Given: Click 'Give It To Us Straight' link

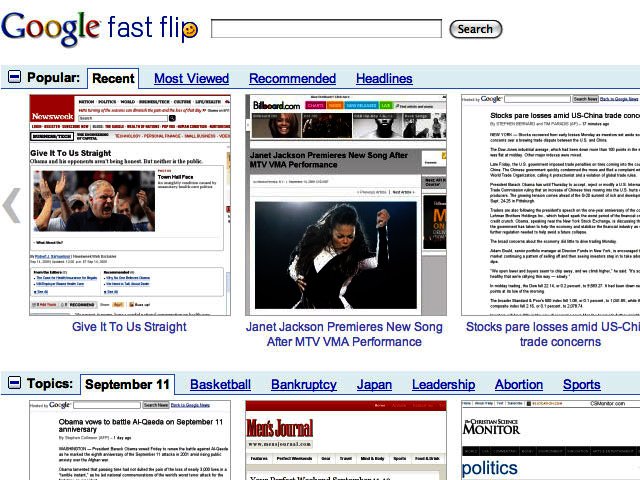Looking at the screenshot, I should click(129, 327).
